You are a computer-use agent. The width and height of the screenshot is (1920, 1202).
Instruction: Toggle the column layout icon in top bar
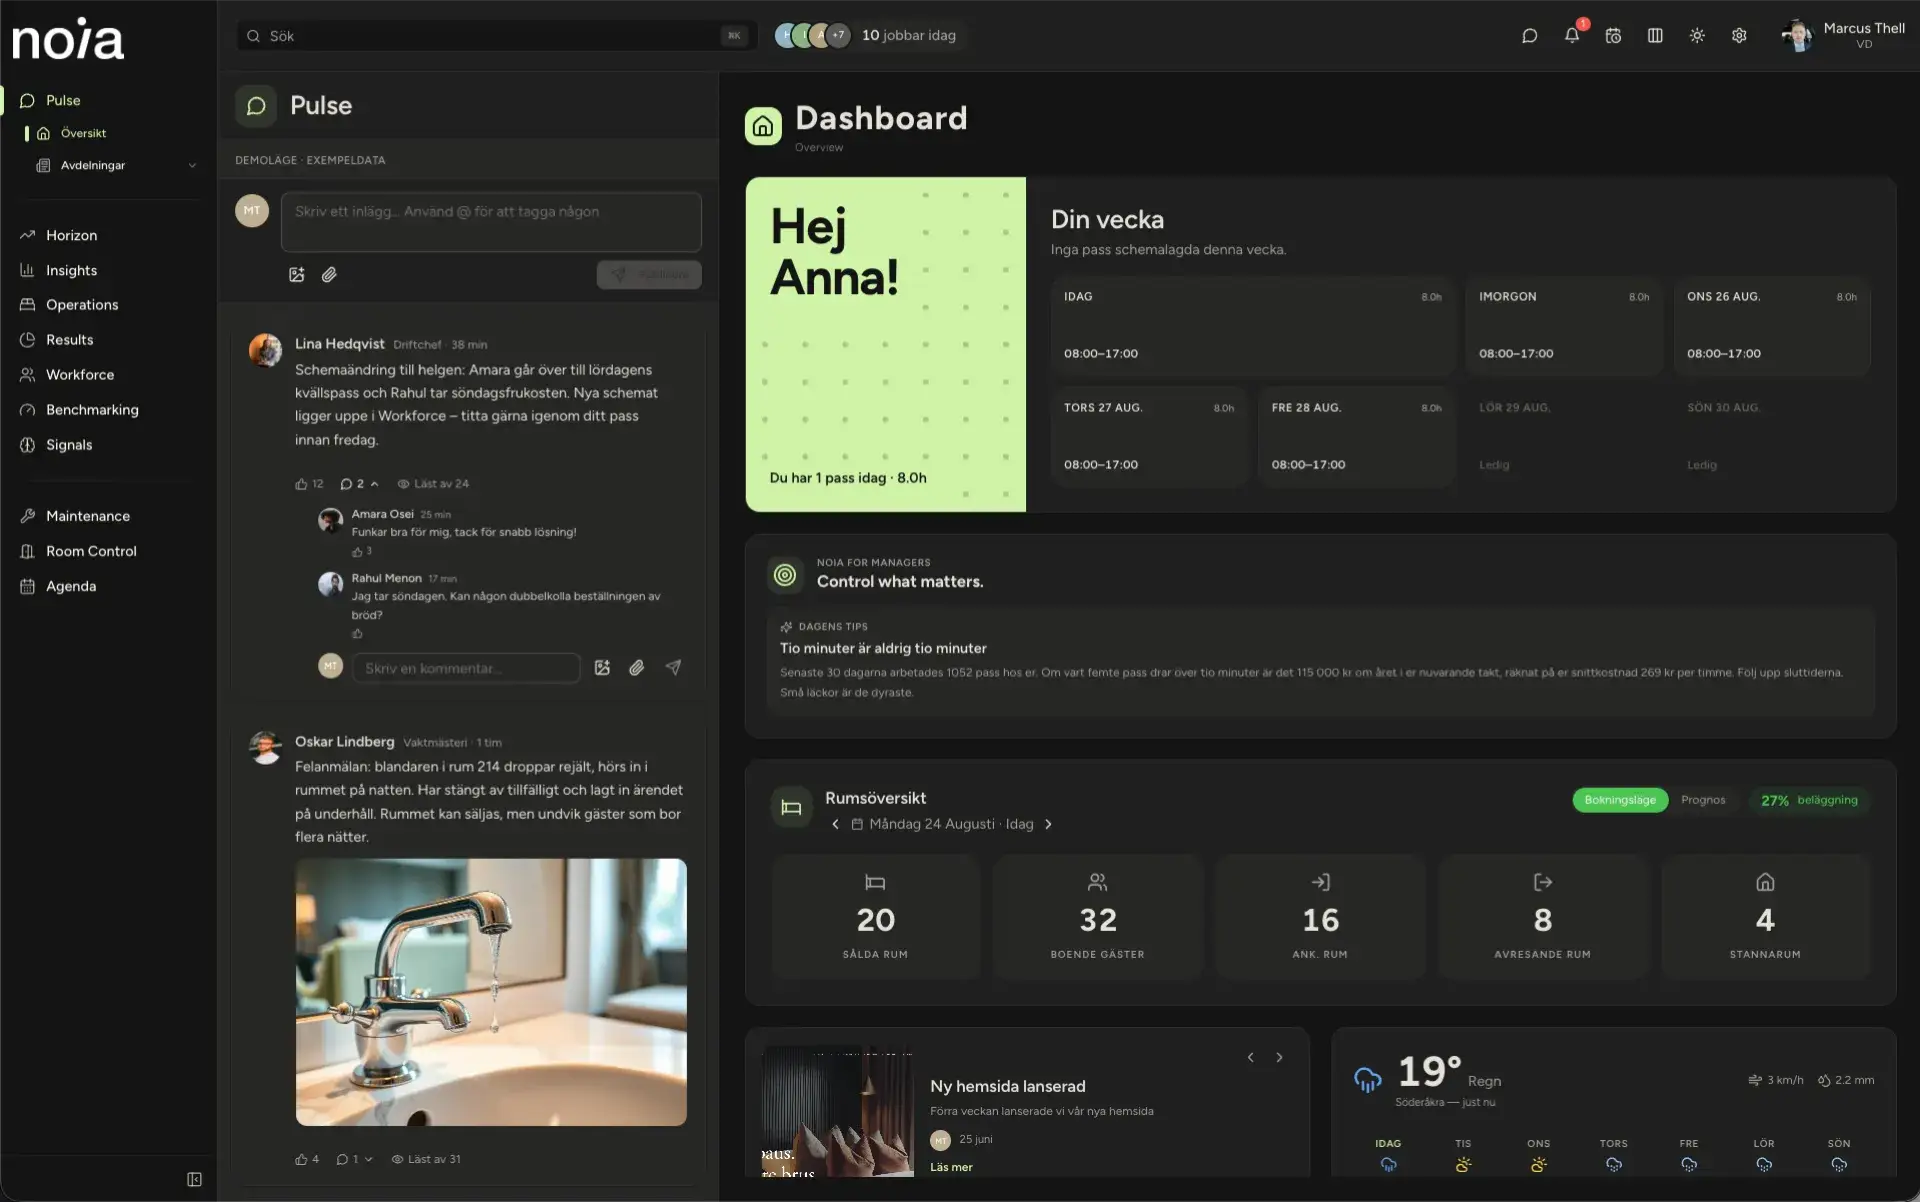coord(1655,36)
